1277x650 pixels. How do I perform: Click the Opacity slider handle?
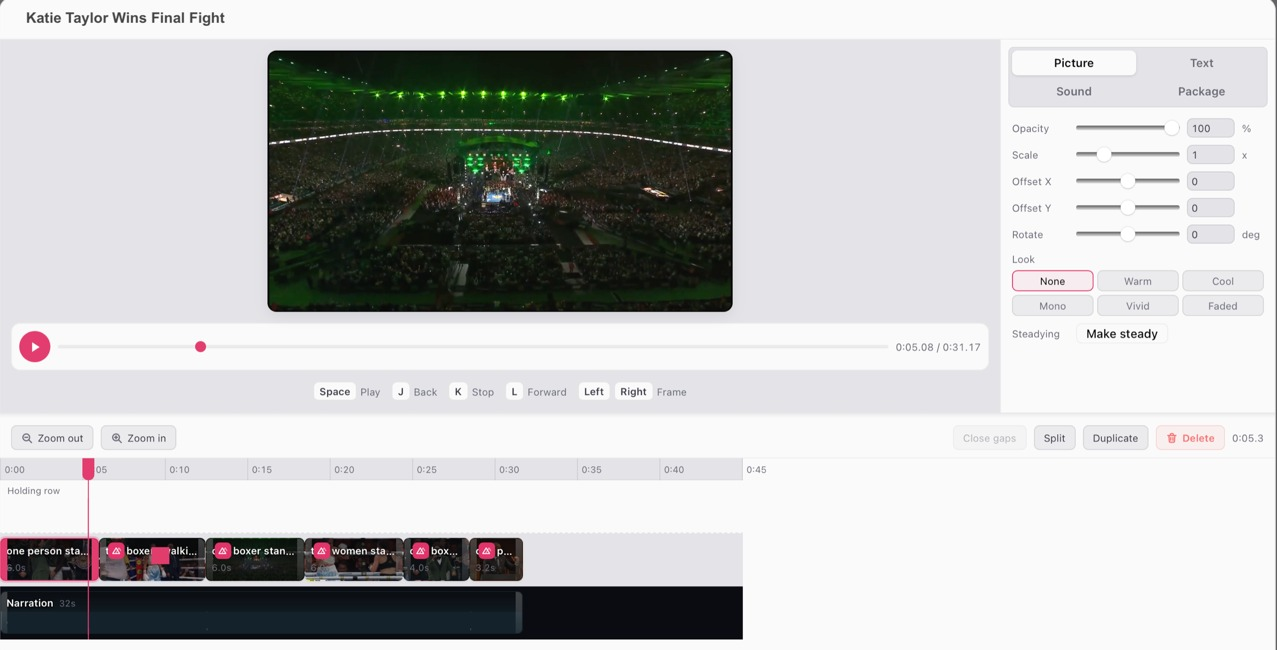pyautogui.click(x=1171, y=128)
